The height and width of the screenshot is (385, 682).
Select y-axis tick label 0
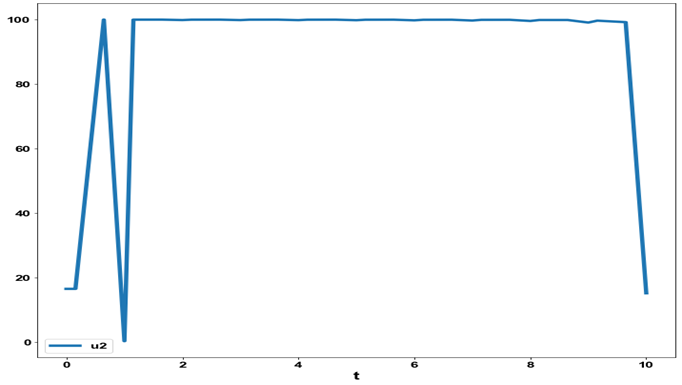point(27,342)
